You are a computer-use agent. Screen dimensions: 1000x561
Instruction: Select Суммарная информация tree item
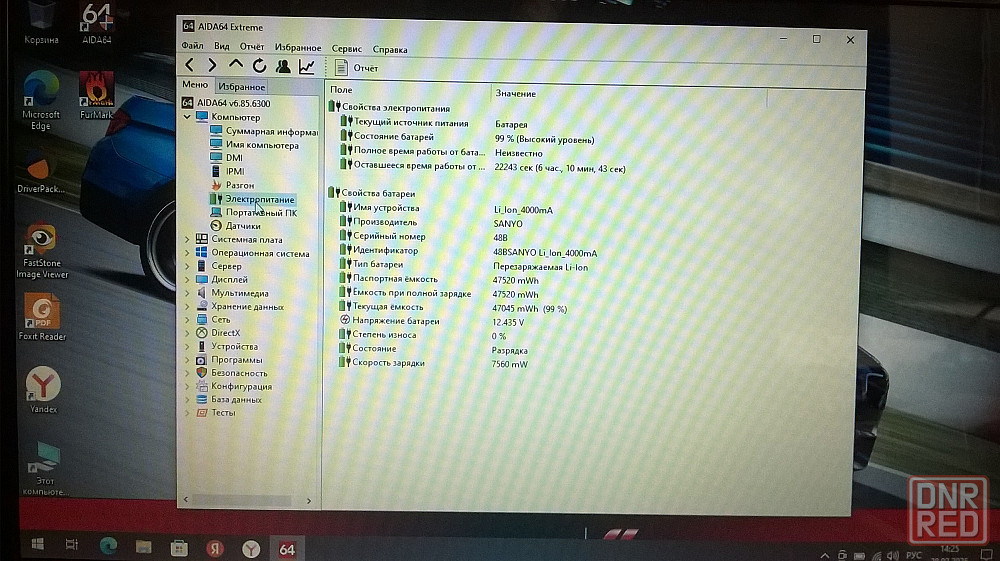(264, 131)
